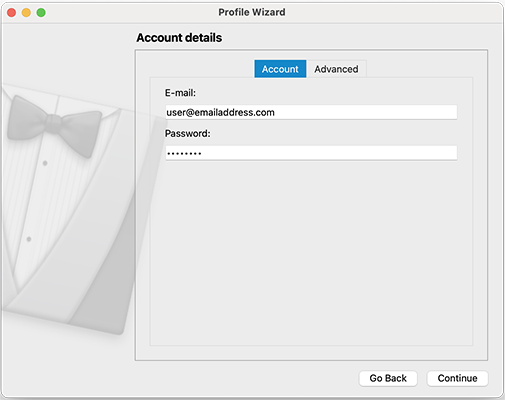505x400 pixels.
Task: Click the Go Back button
Action: pos(388,378)
